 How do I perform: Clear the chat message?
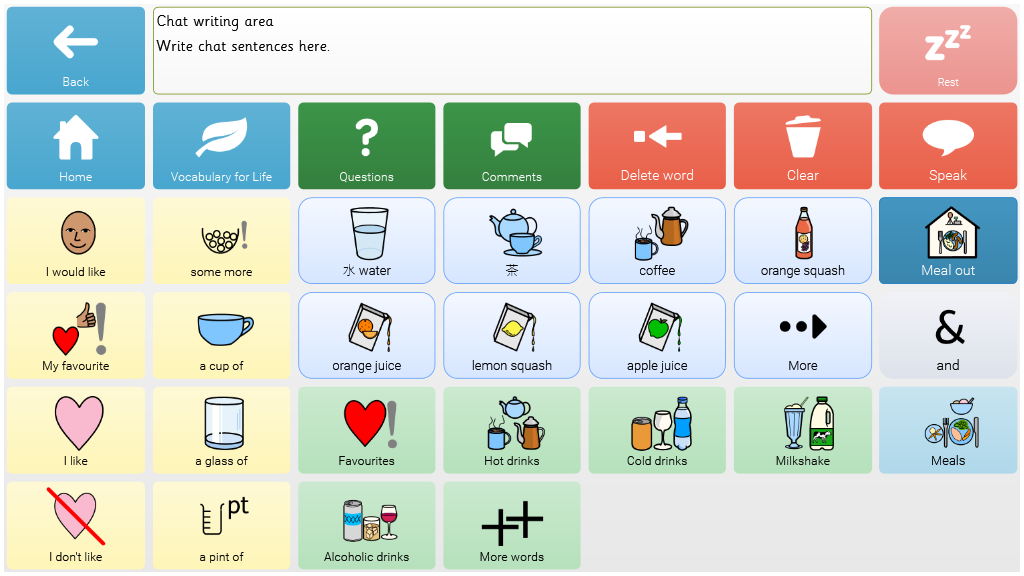pyautogui.click(x=802, y=146)
